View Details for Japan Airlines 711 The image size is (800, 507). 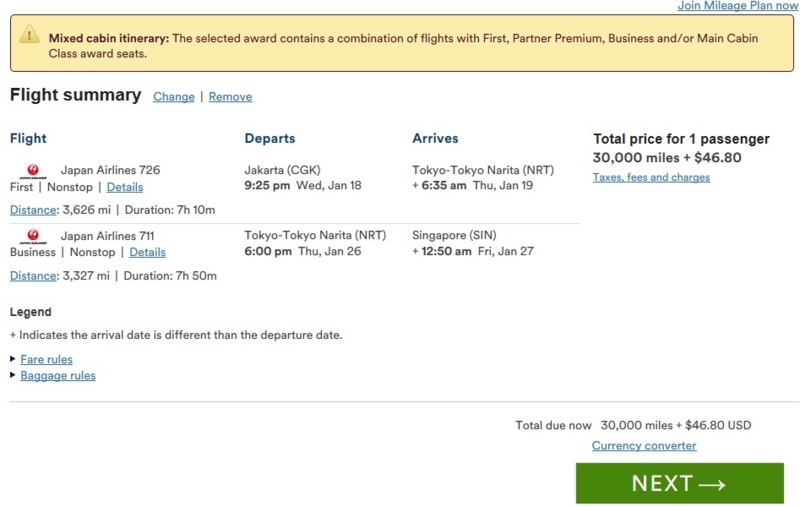(x=147, y=252)
